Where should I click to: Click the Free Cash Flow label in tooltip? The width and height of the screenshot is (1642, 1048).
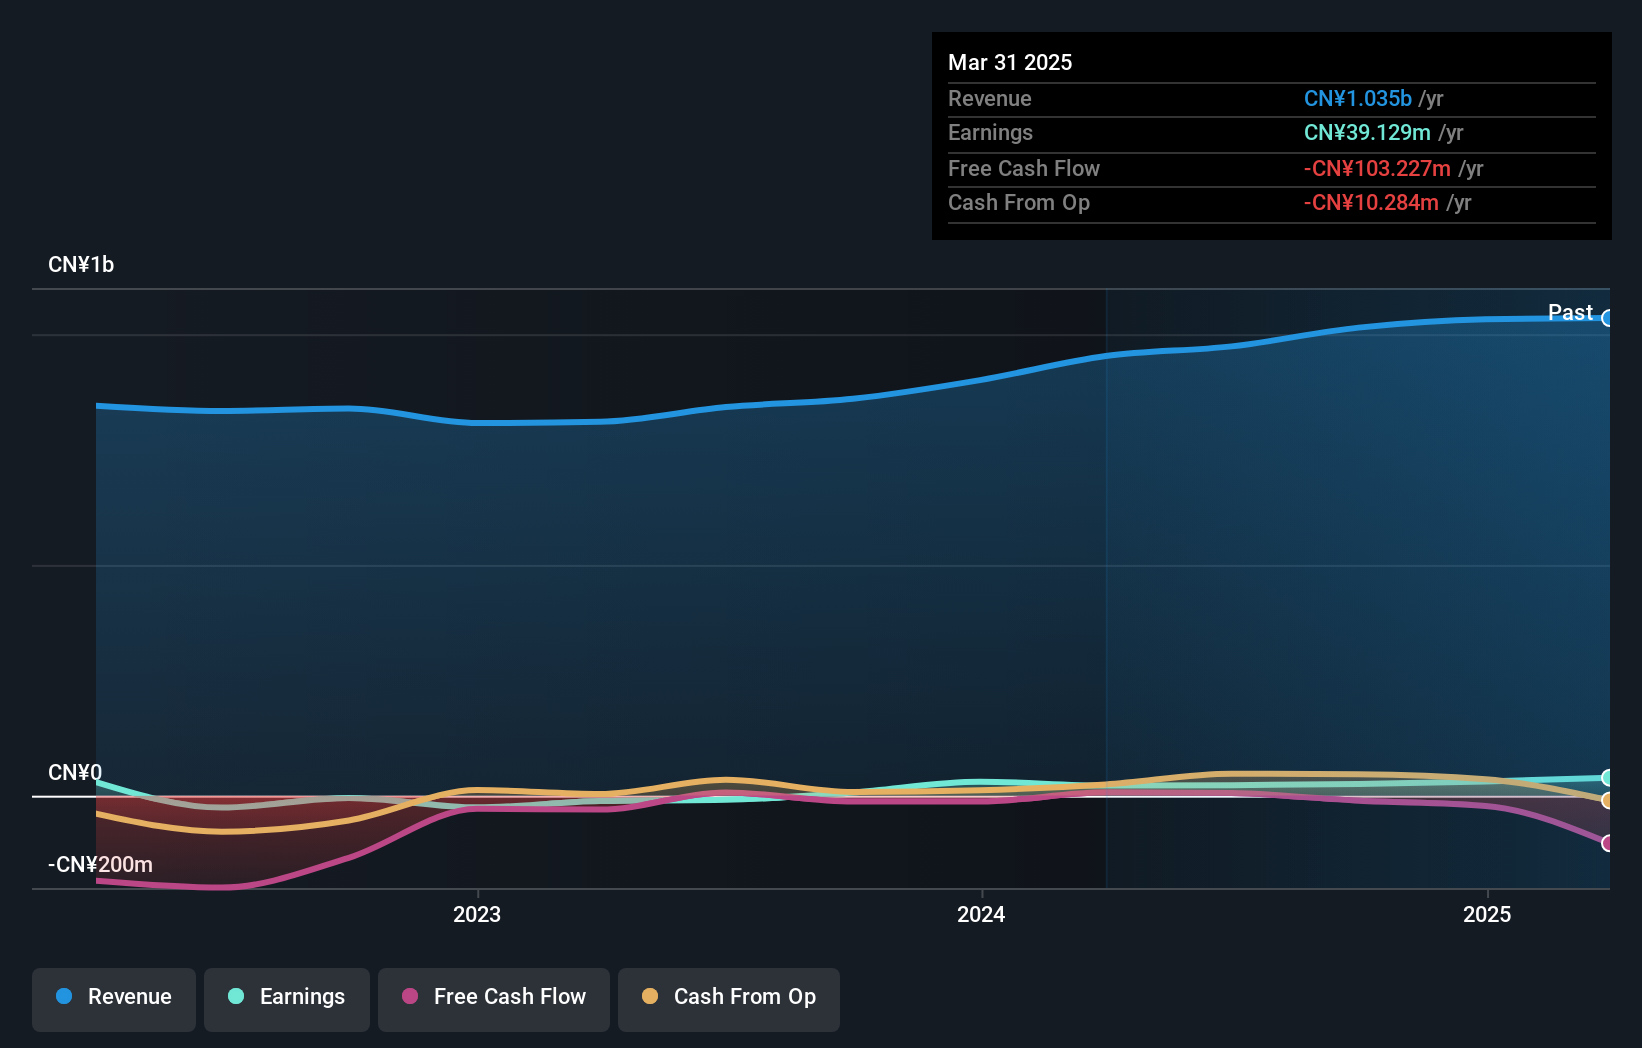[x=1024, y=168]
